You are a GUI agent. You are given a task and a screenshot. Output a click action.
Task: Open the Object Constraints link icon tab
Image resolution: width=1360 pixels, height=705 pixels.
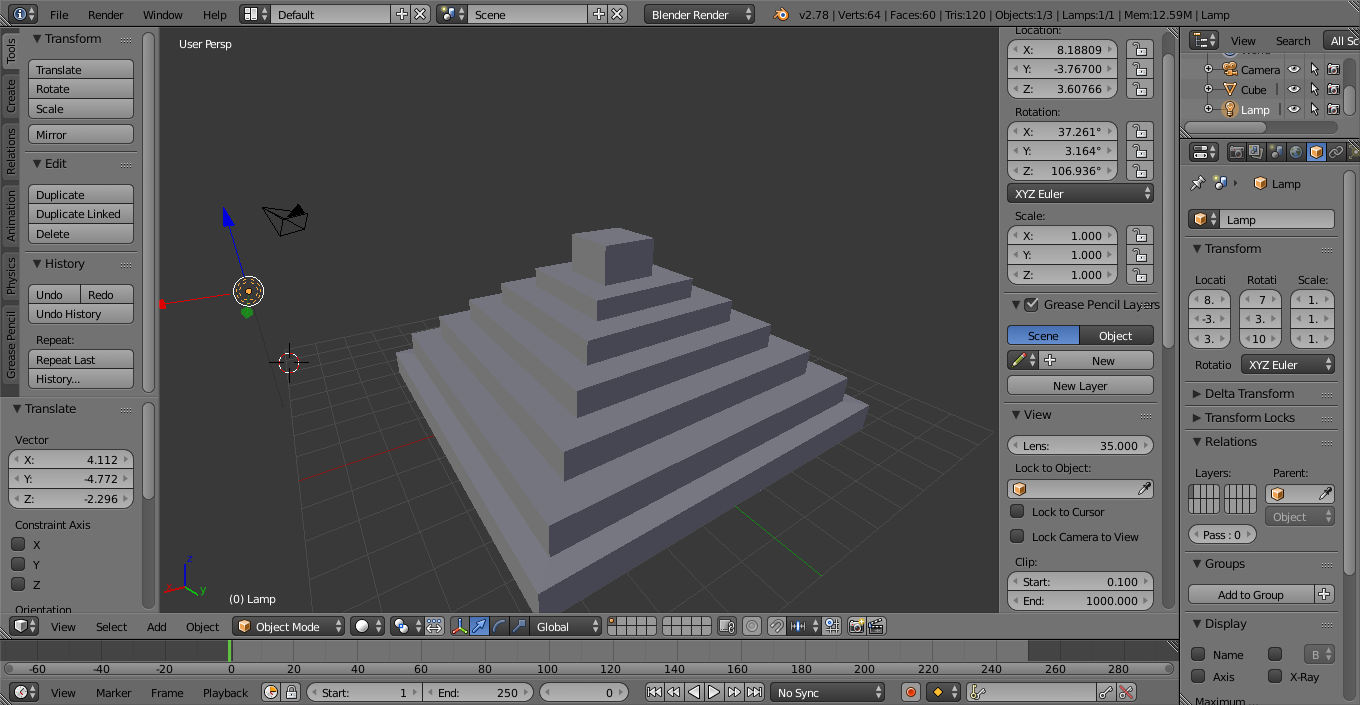1336,152
